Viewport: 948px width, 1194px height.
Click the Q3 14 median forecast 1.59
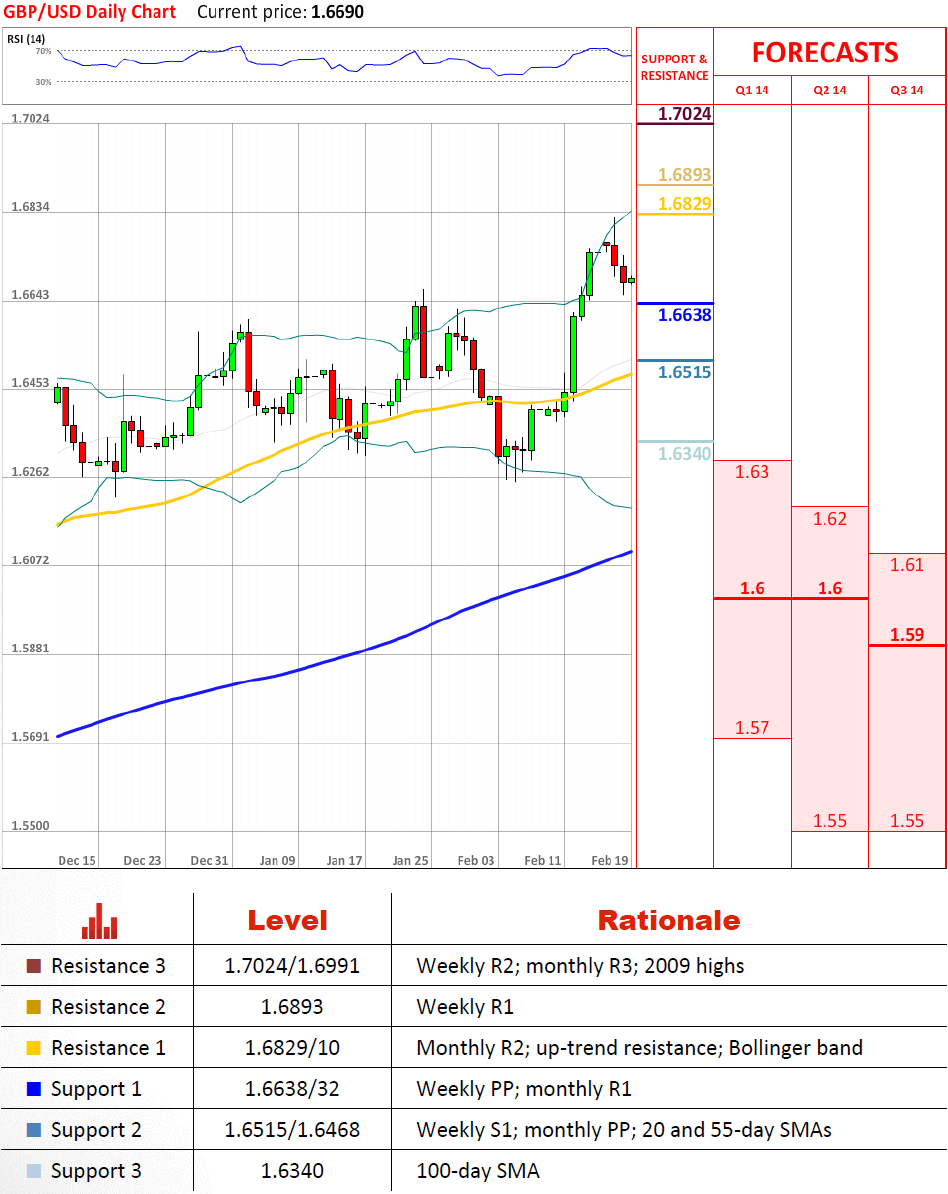pos(907,634)
